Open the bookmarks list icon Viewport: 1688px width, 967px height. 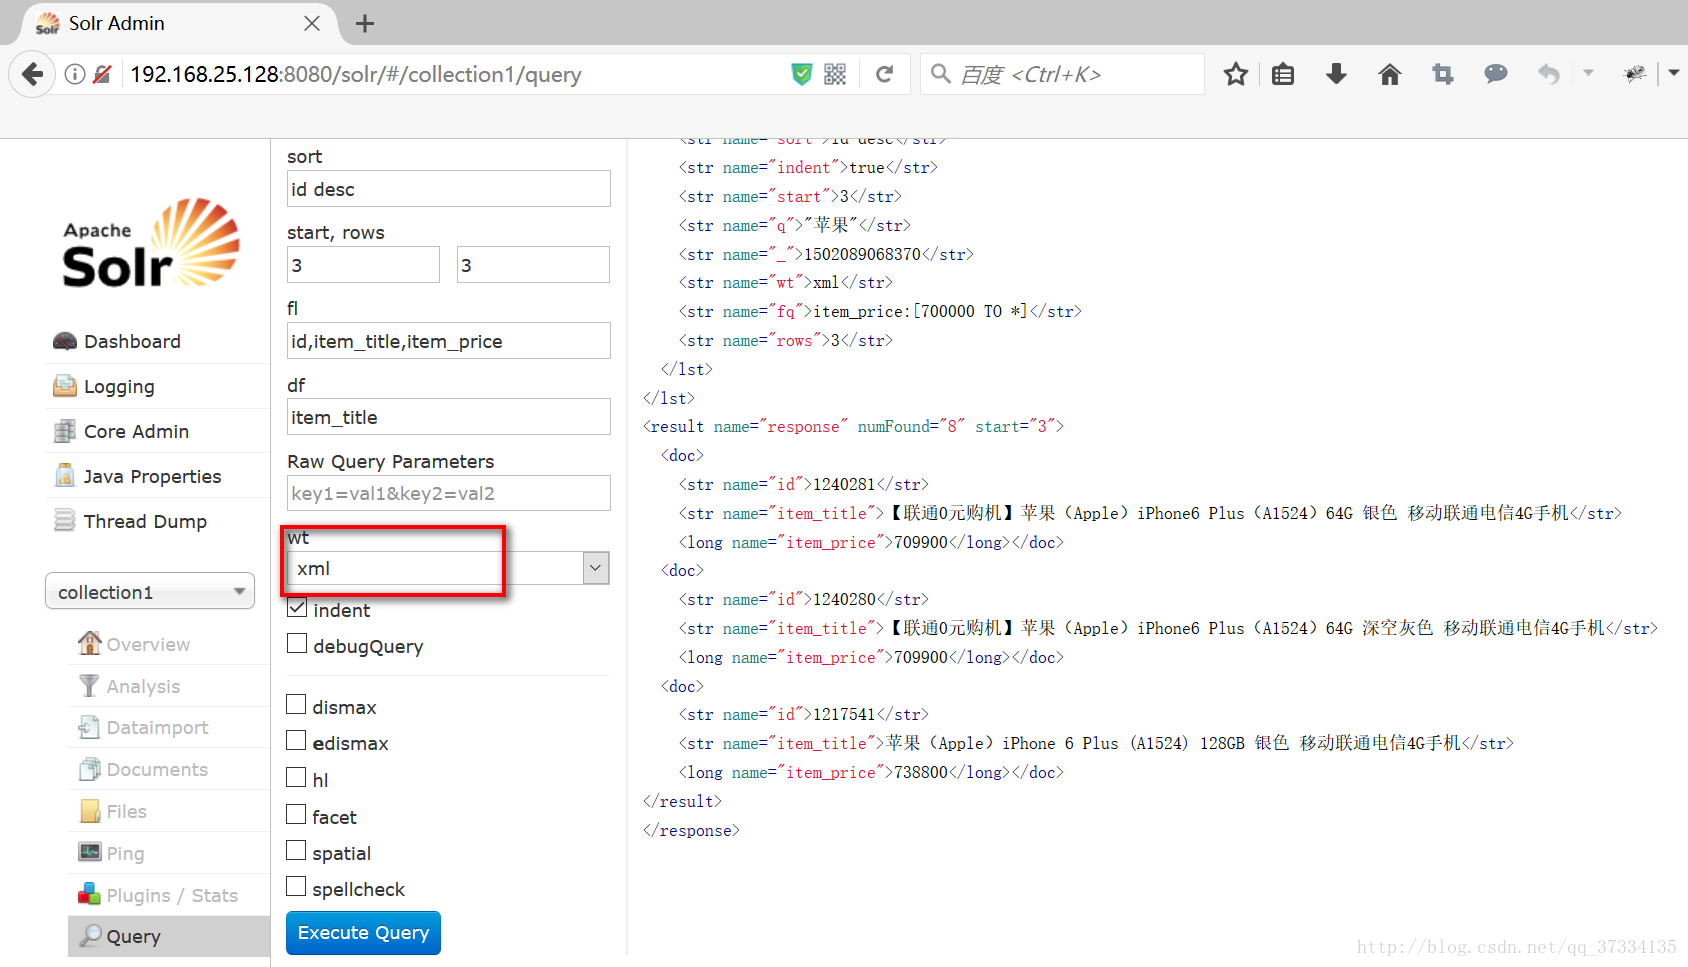[x=1283, y=74]
